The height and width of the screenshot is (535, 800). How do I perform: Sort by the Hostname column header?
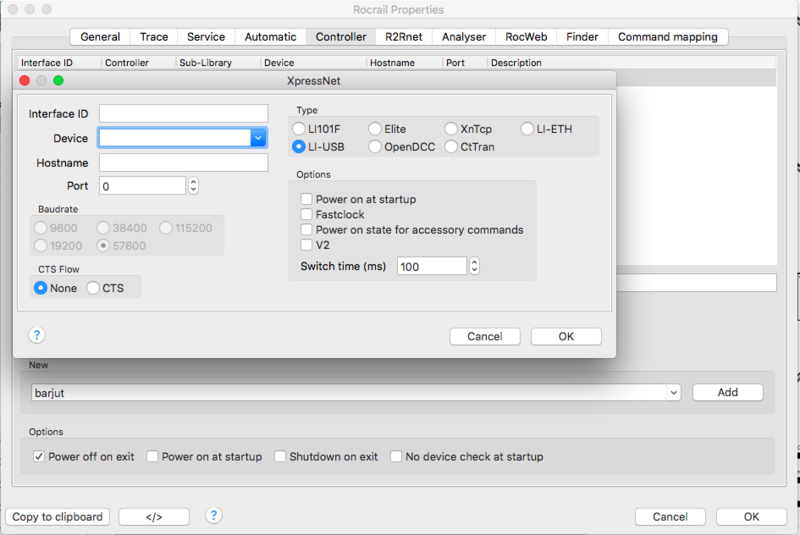point(405,62)
